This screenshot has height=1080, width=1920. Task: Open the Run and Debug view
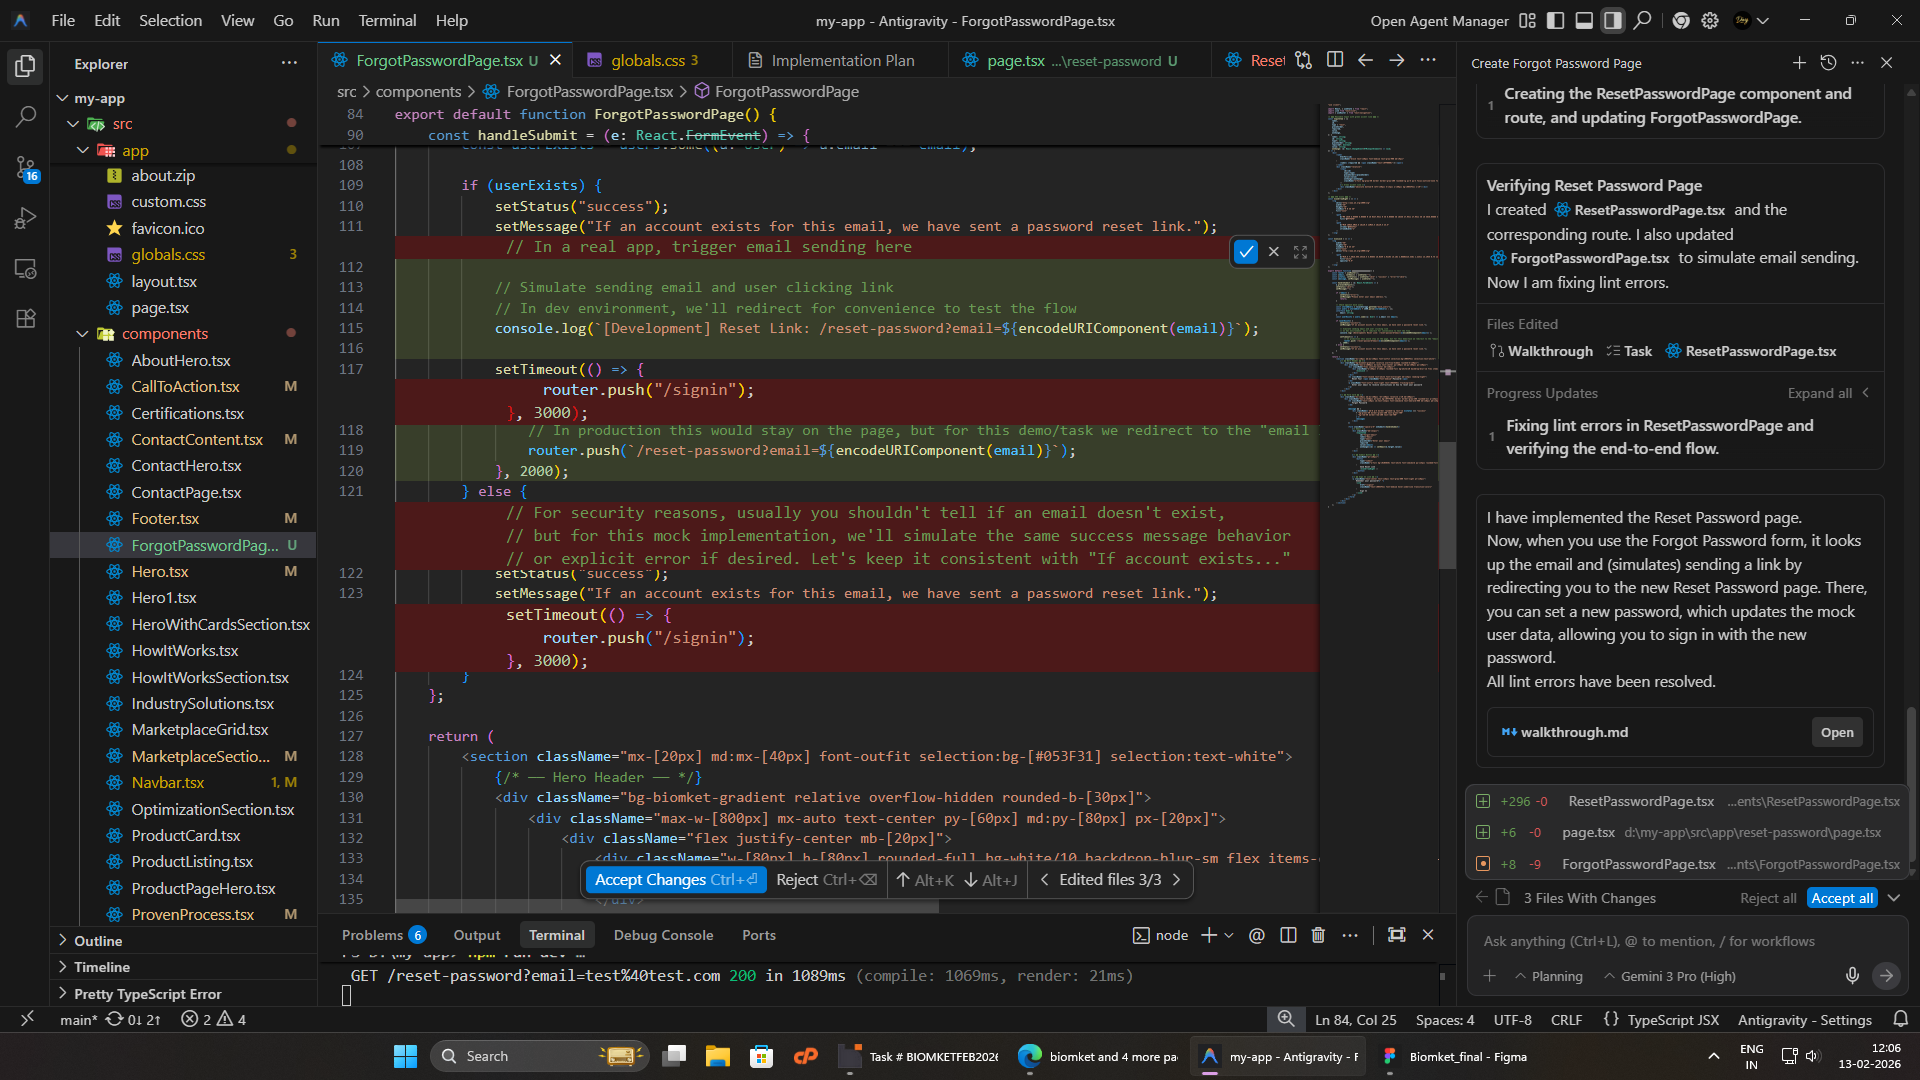coord(26,218)
